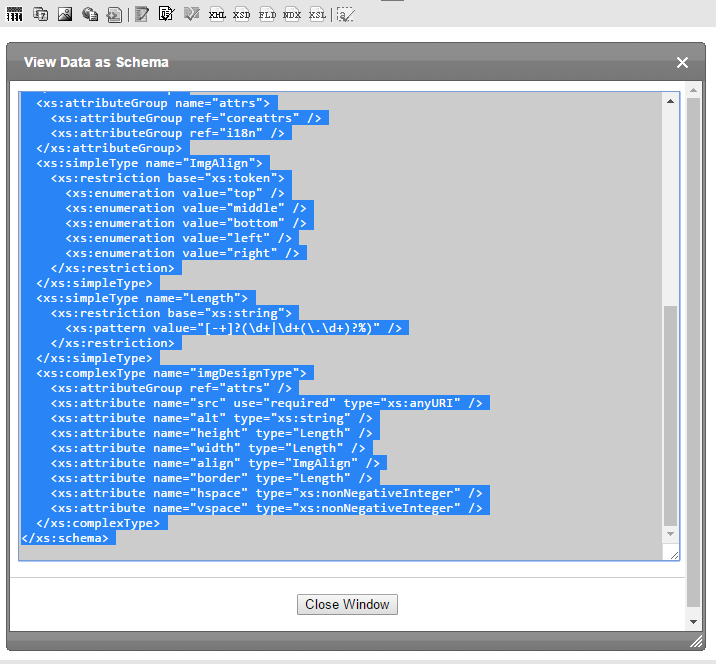Click the restriction base="xs:token" line
This screenshot has width=716, height=664.
pyautogui.click(x=168, y=178)
